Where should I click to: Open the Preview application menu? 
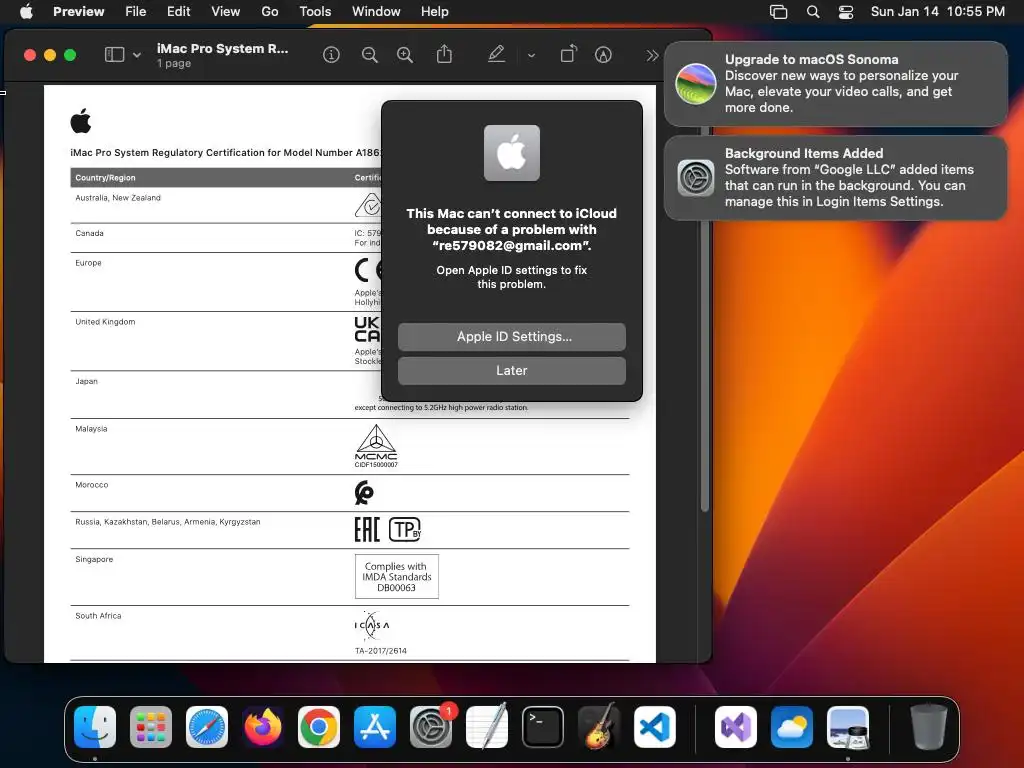[x=78, y=11]
